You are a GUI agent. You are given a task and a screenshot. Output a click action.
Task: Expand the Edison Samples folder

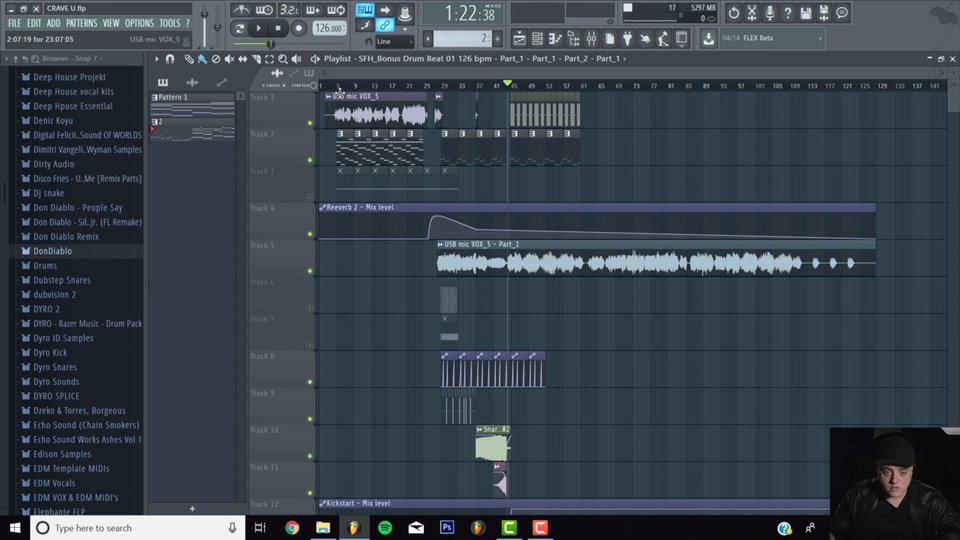[62, 454]
